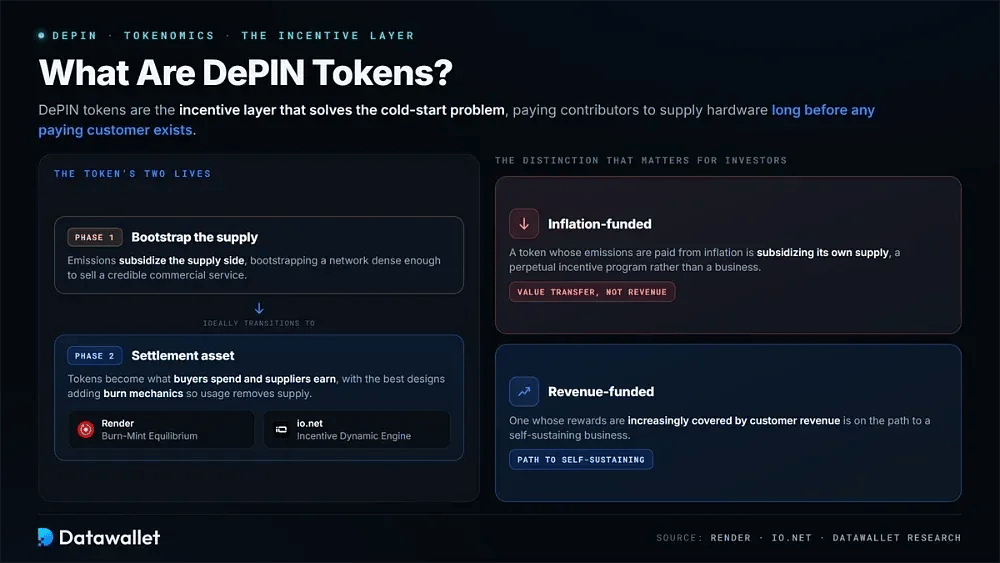Click the blue arrow between the phases
This screenshot has height=563, width=1000.
tap(259, 309)
